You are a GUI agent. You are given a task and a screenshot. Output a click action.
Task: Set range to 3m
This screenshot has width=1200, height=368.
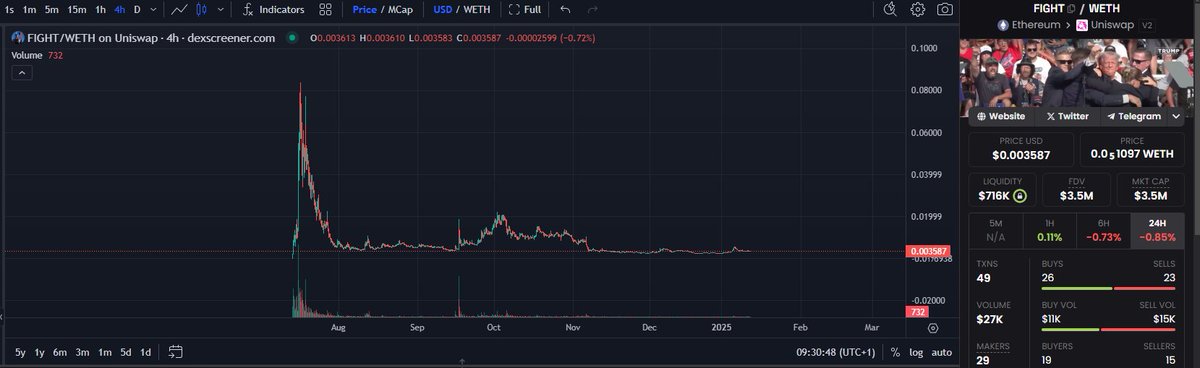[82, 352]
